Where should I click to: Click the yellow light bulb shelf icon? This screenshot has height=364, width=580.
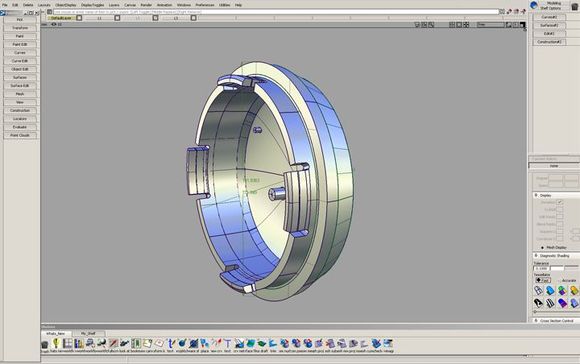point(56,343)
